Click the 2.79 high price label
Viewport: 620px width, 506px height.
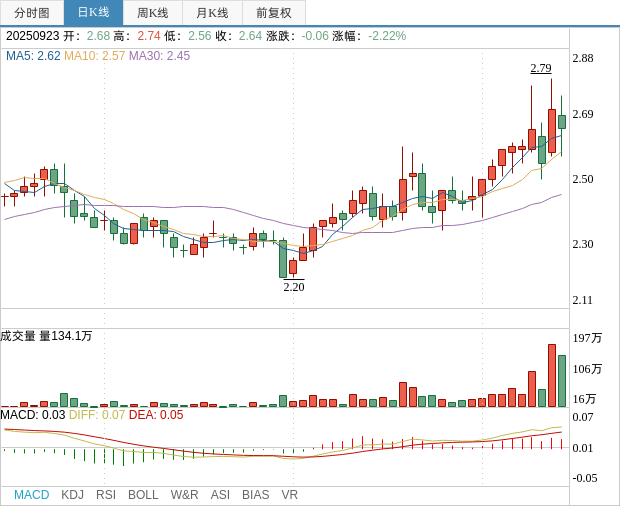pos(541,68)
